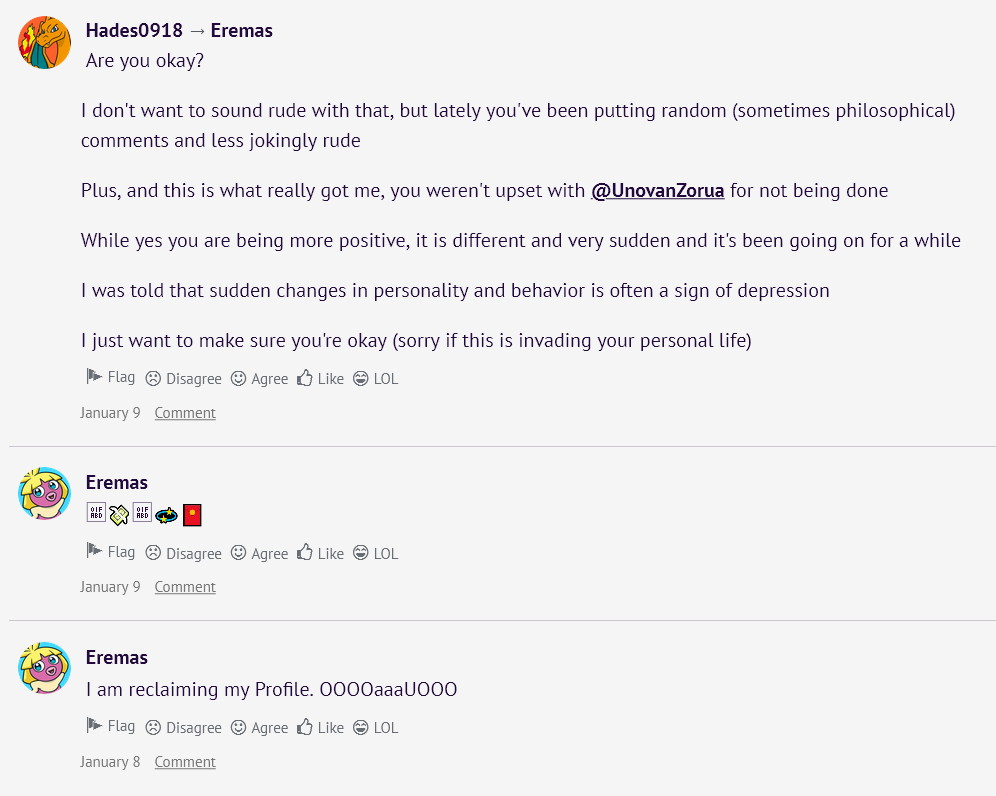Disagree with the "Are you okay?" post
Image resolution: width=996 pixels, height=796 pixels.
pyautogui.click(x=183, y=379)
